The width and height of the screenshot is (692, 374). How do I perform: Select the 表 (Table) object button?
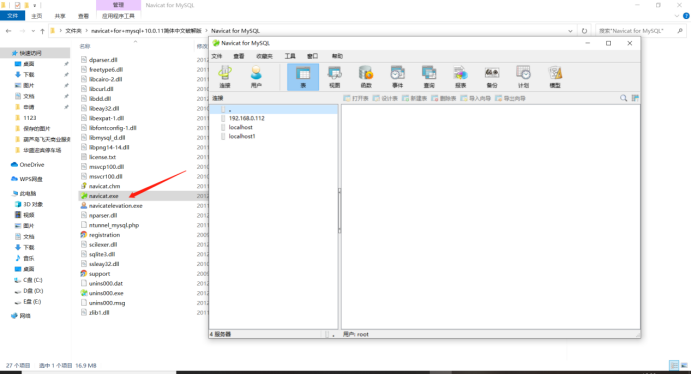tap(303, 77)
